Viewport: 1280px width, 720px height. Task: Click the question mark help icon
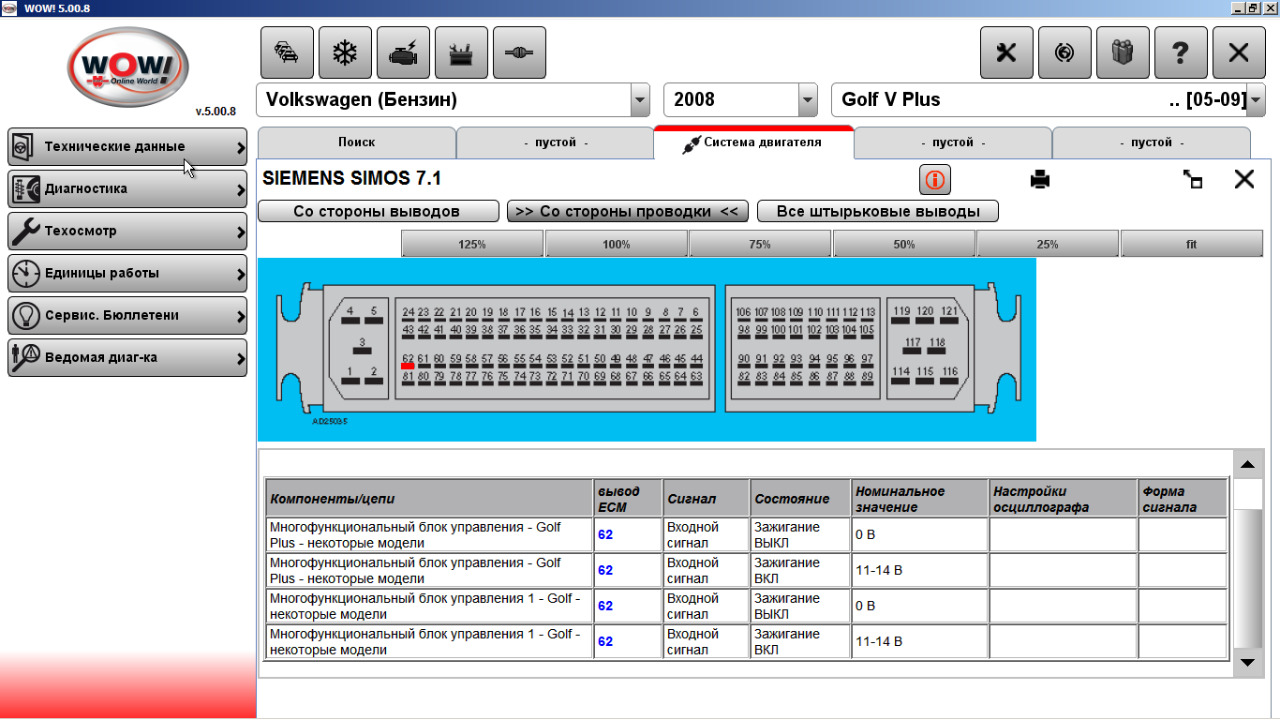[1180, 53]
